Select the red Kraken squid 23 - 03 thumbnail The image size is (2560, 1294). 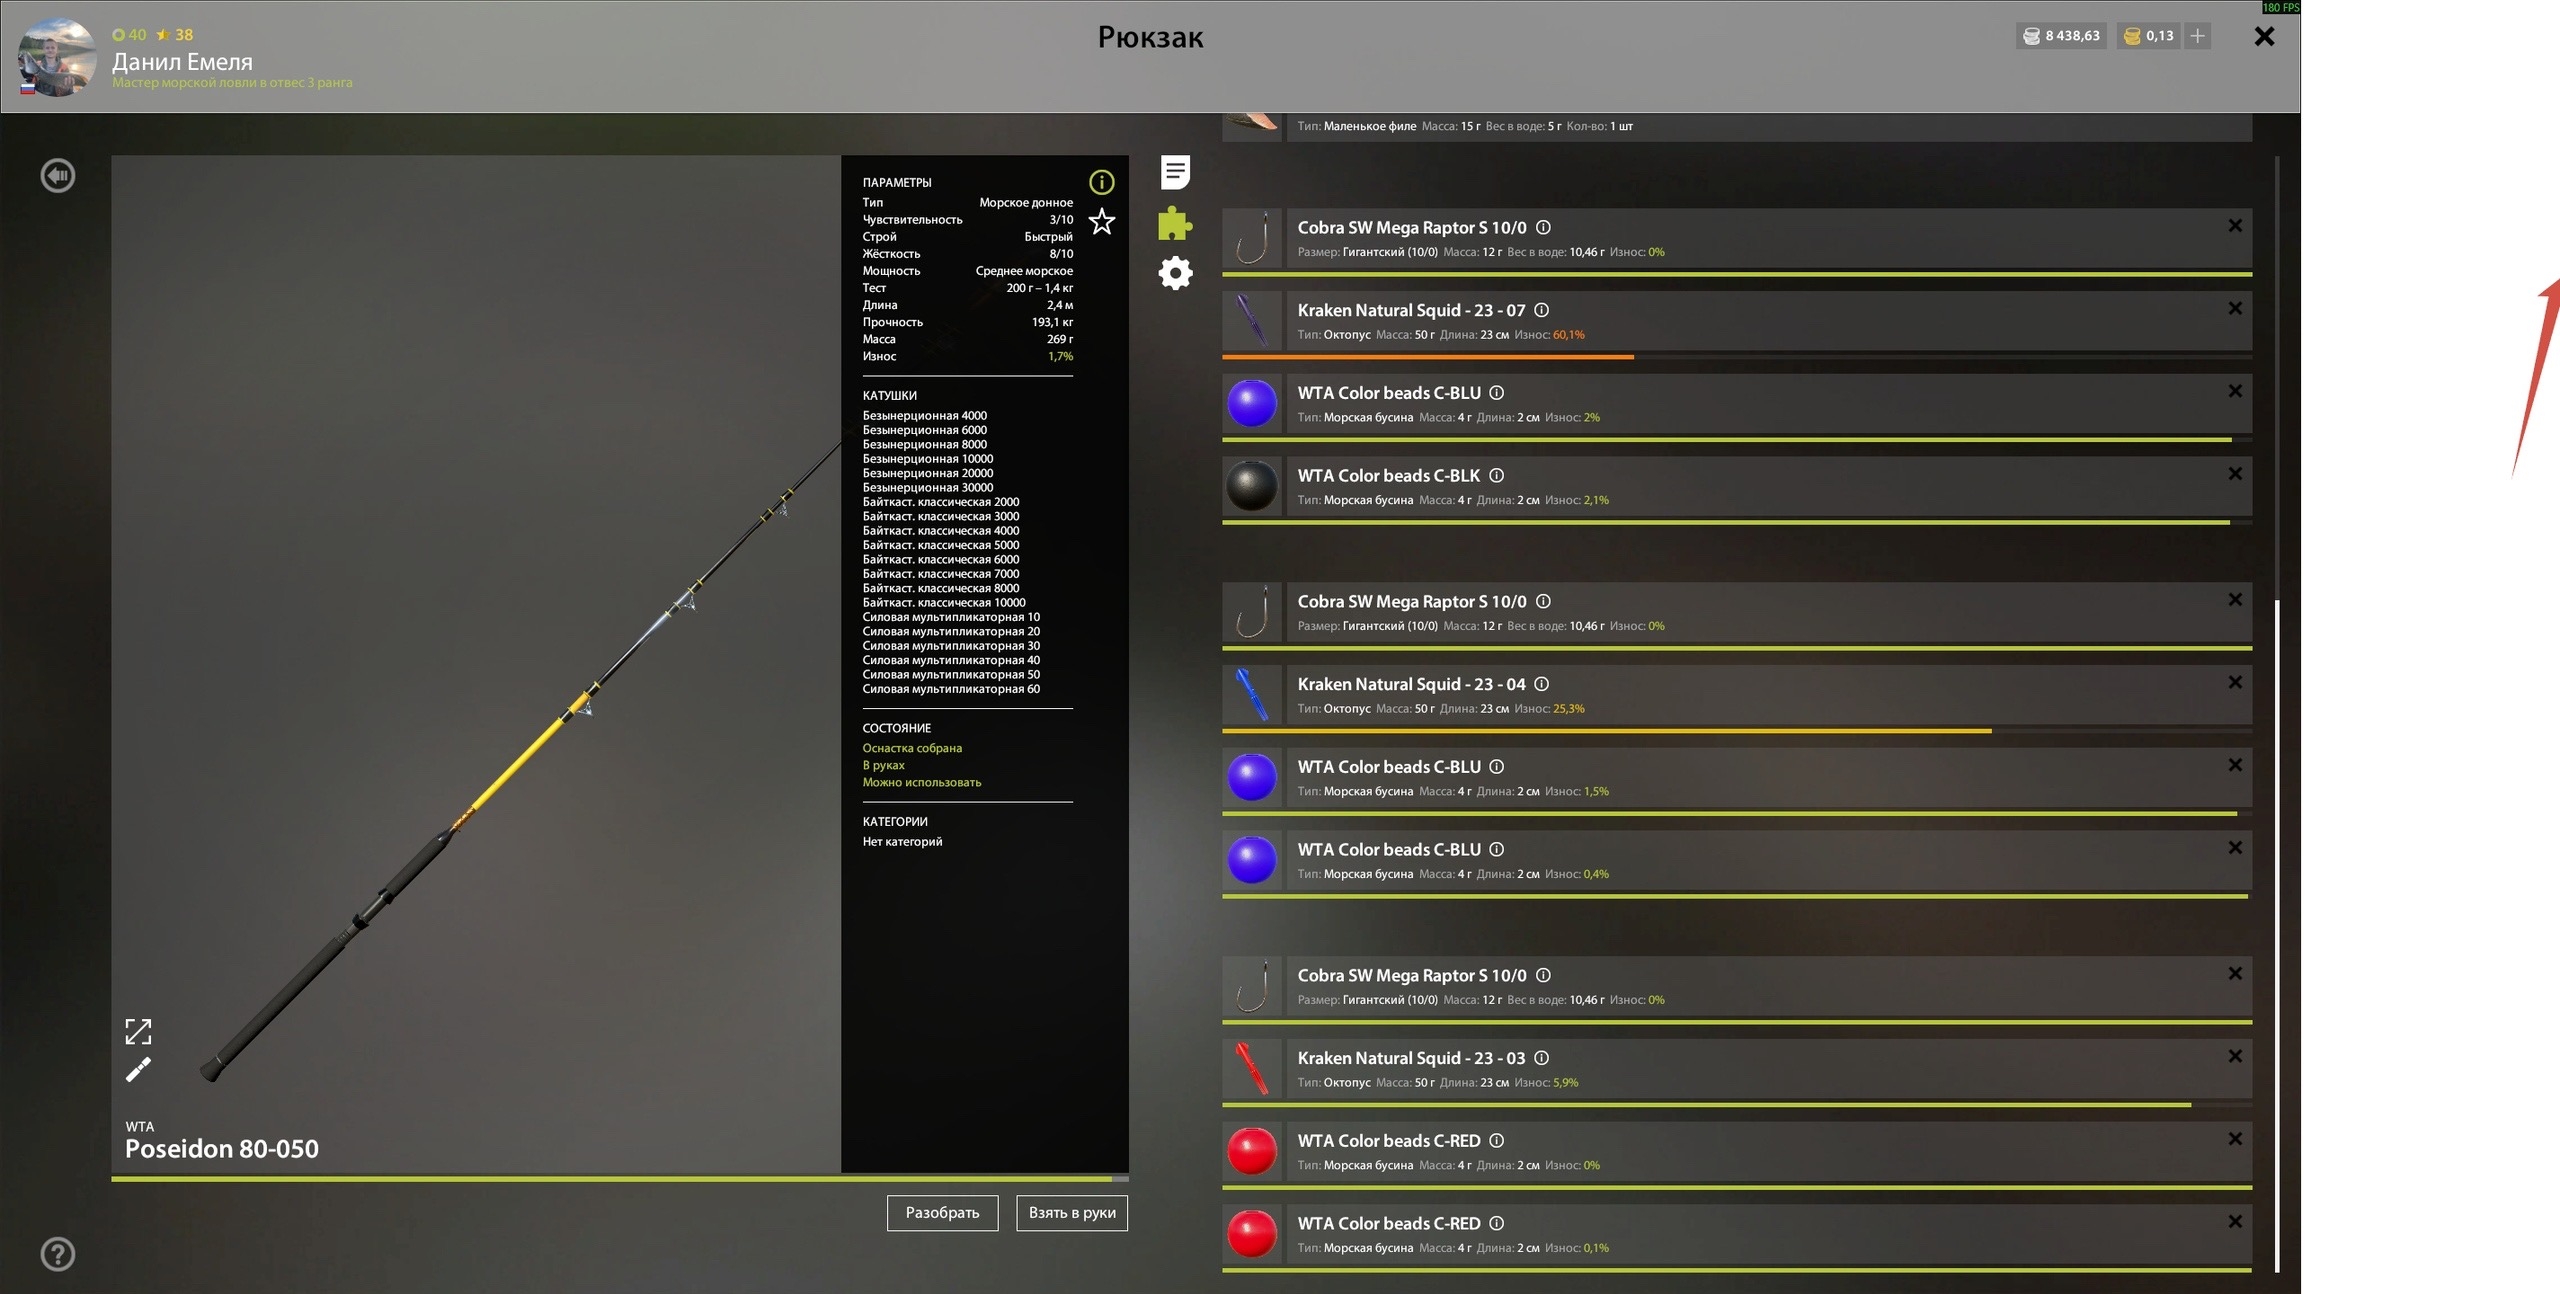click(x=1252, y=1068)
